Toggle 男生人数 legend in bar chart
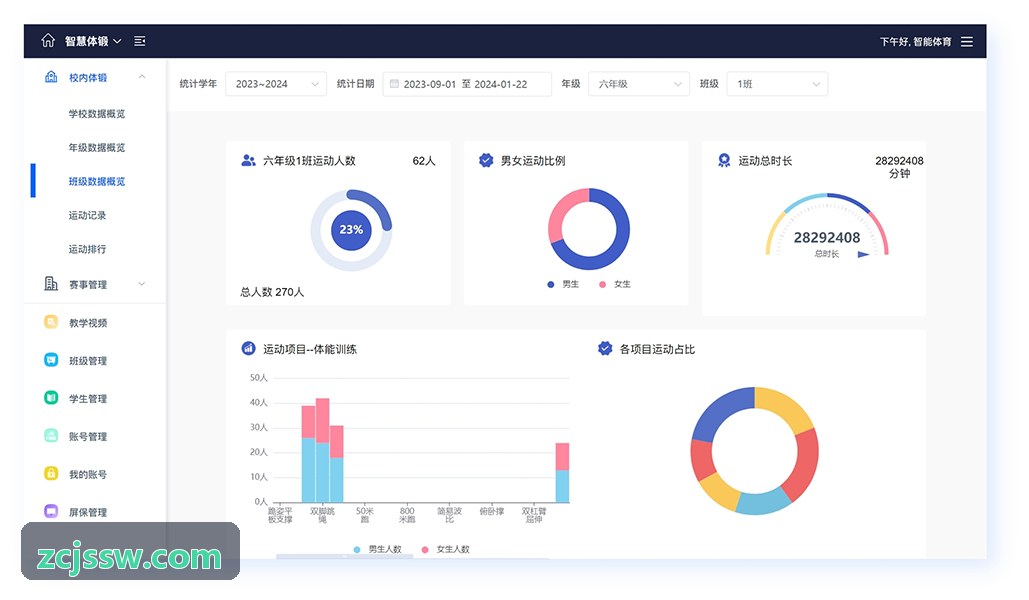This screenshot has height=600, width=1029. pos(377,549)
